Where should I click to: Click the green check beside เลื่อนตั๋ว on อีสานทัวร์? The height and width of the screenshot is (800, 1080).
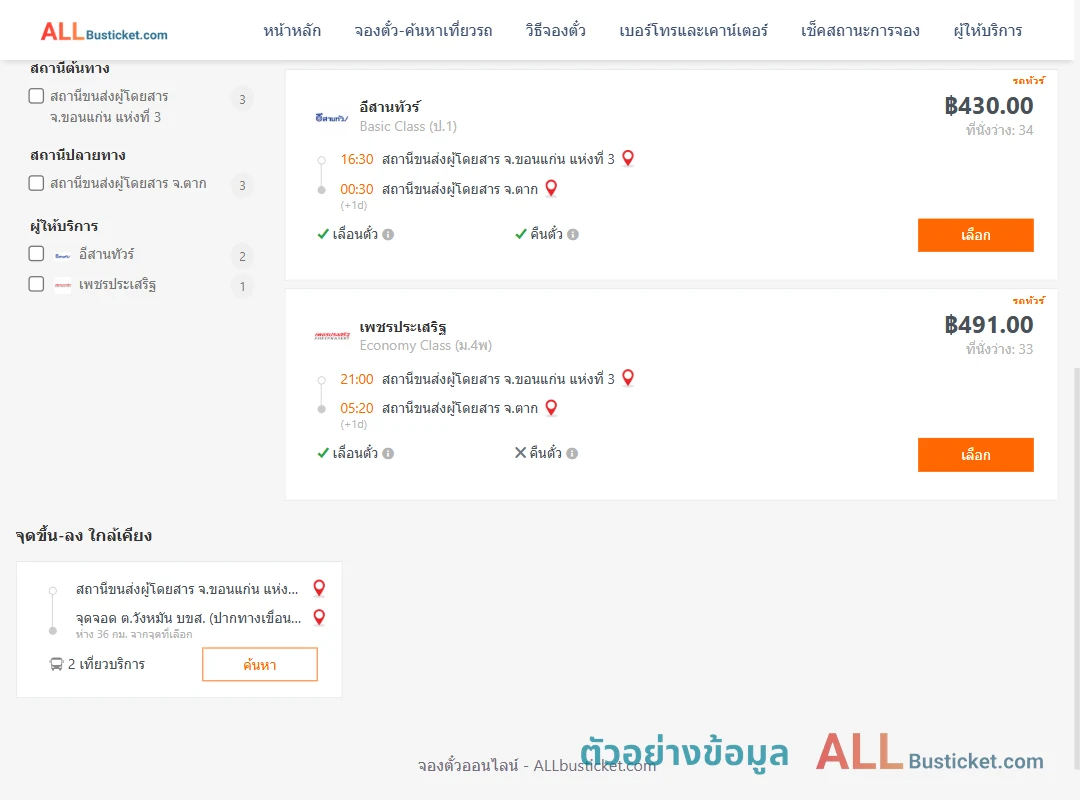[323, 234]
